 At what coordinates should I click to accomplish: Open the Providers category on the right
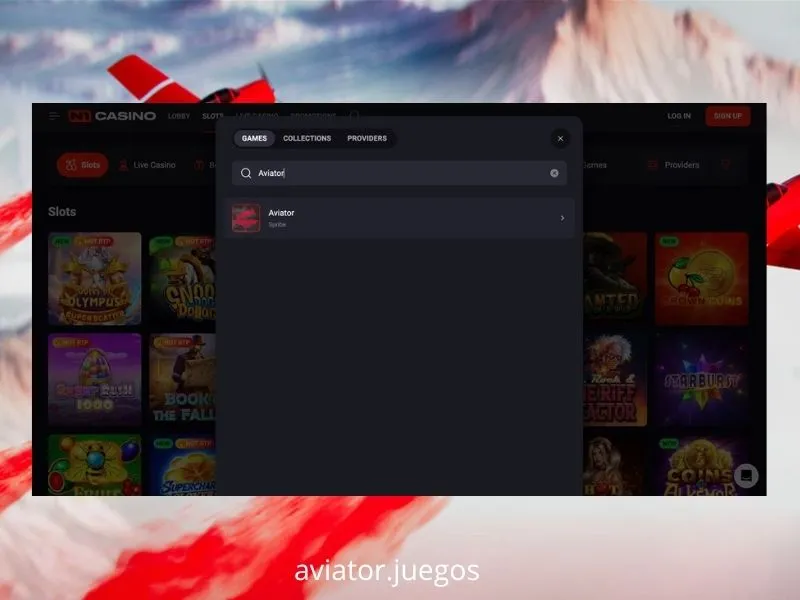pyautogui.click(x=673, y=165)
